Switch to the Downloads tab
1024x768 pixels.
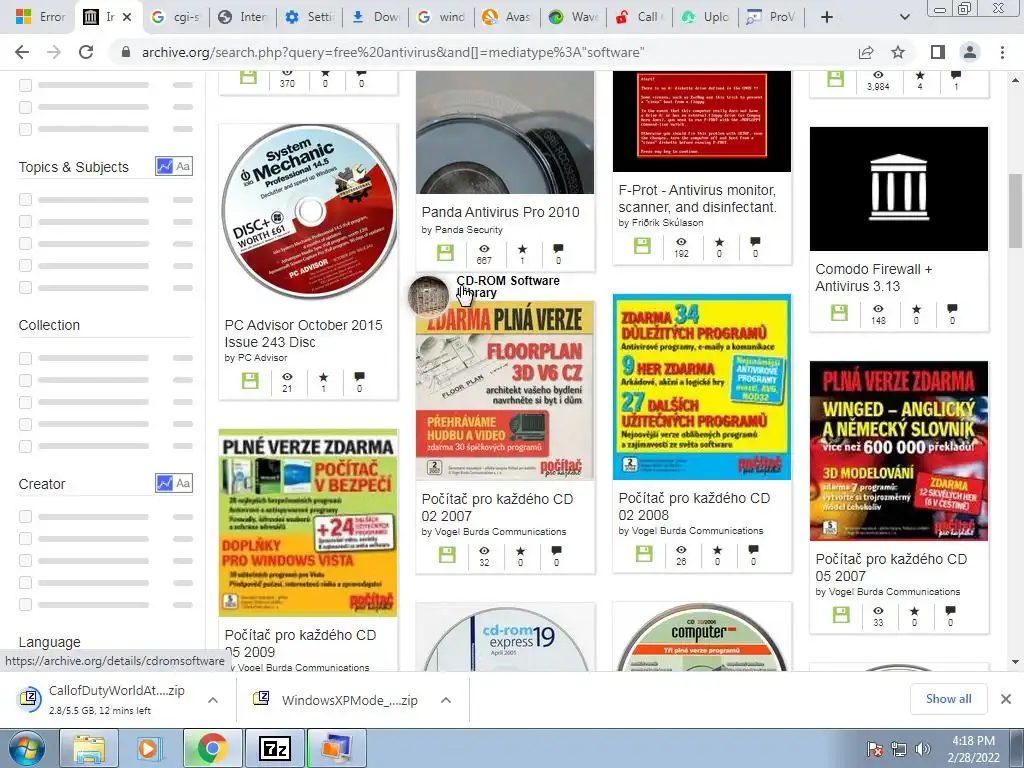(x=376, y=17)
